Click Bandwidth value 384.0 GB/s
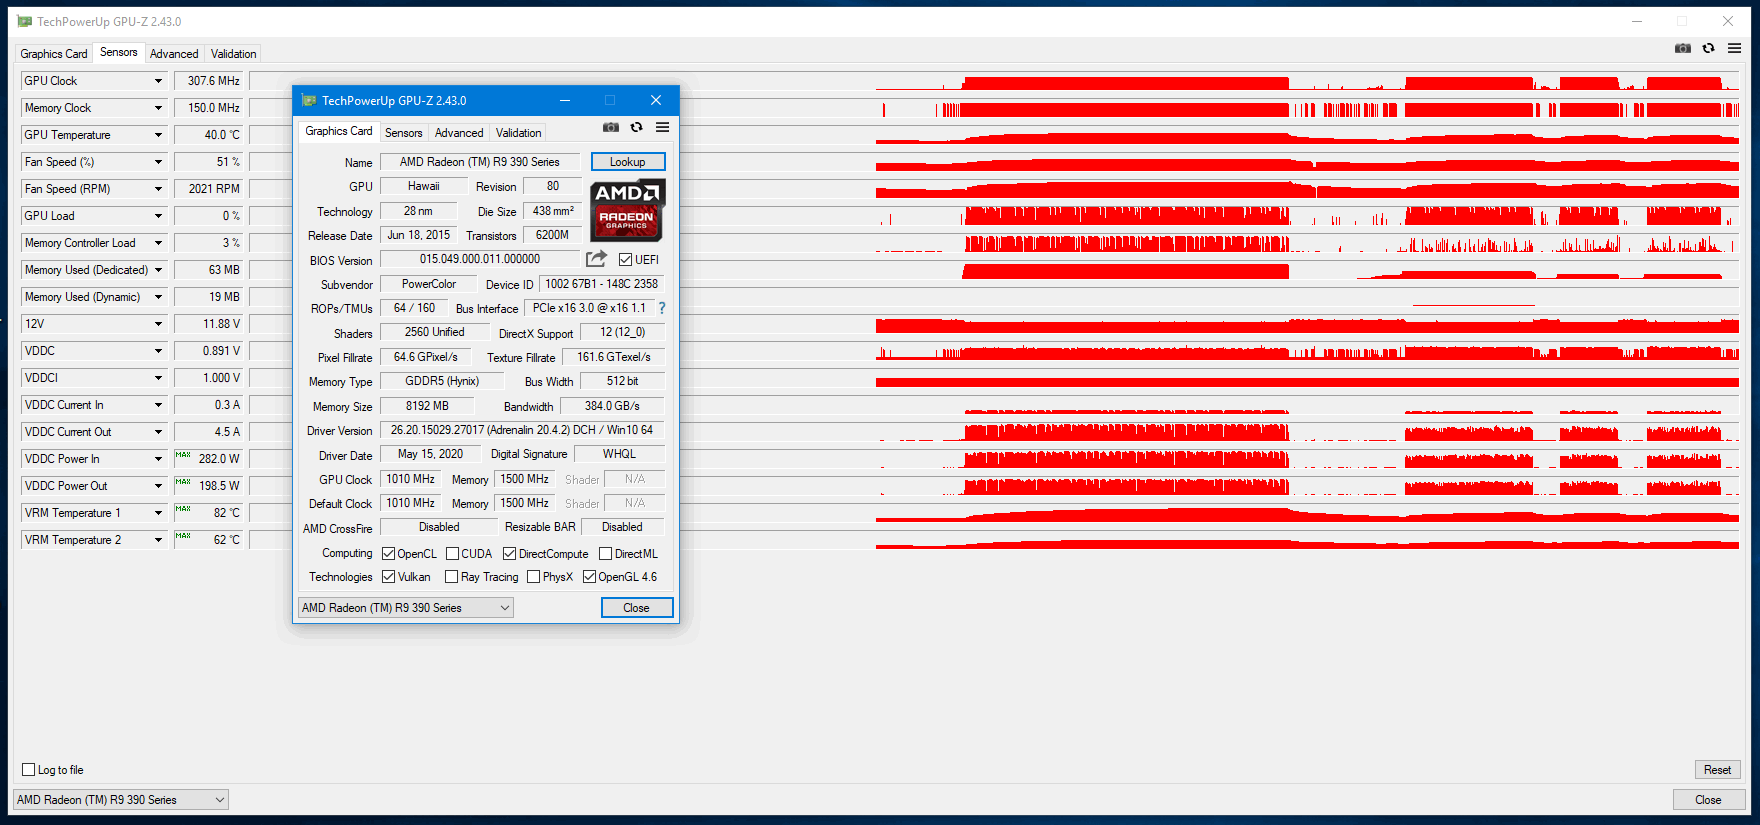The width and height of the screenshot is (1760, 825). pos(612,406)
